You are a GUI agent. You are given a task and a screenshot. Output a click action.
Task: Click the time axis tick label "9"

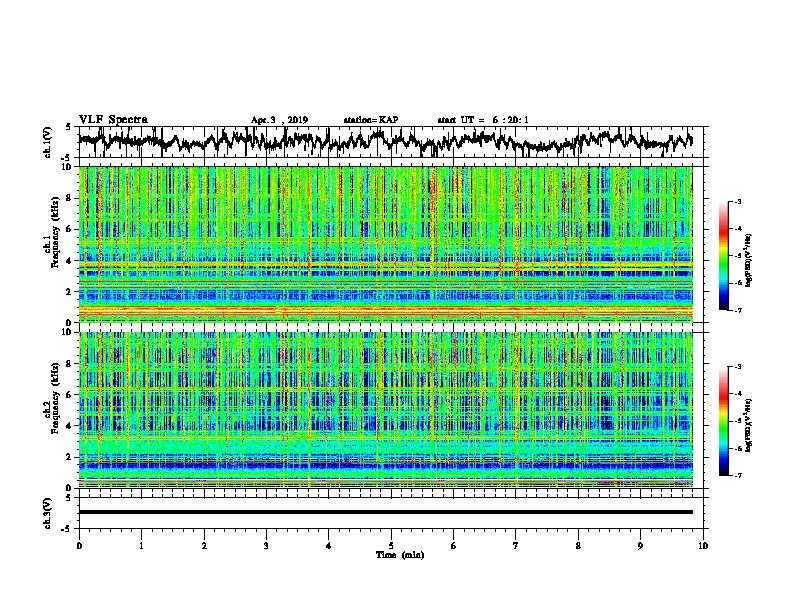click(640, 546)
